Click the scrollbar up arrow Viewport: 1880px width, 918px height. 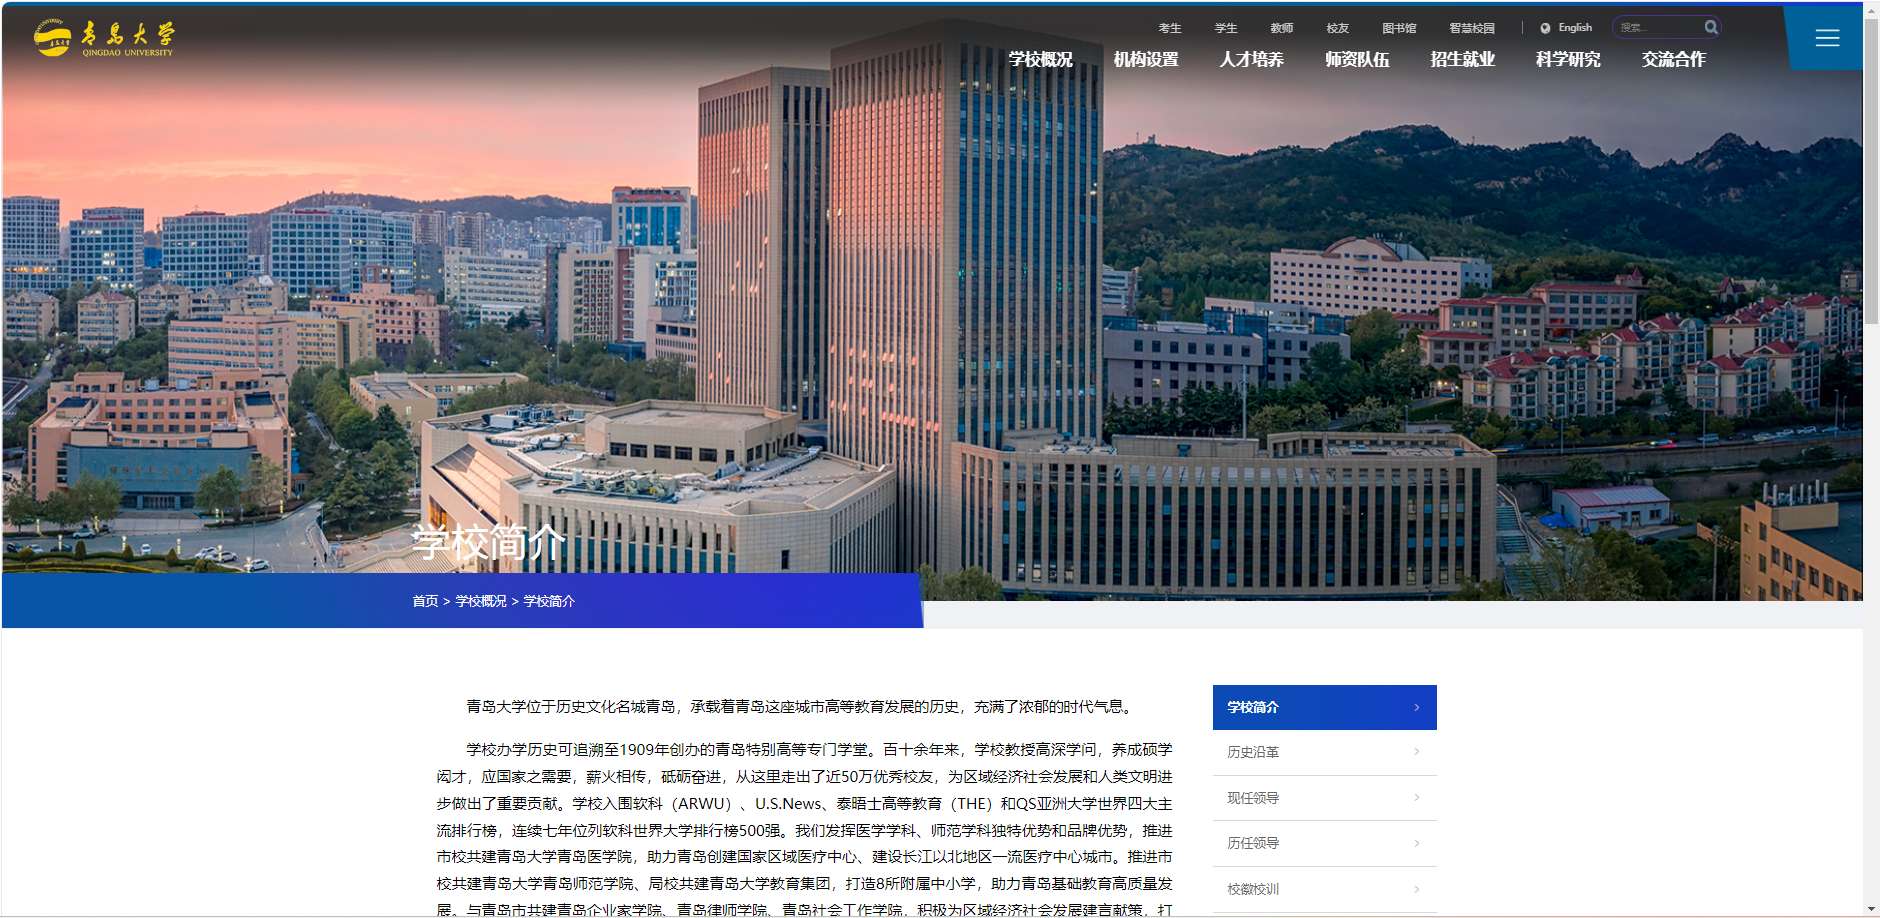(1870, 9)
